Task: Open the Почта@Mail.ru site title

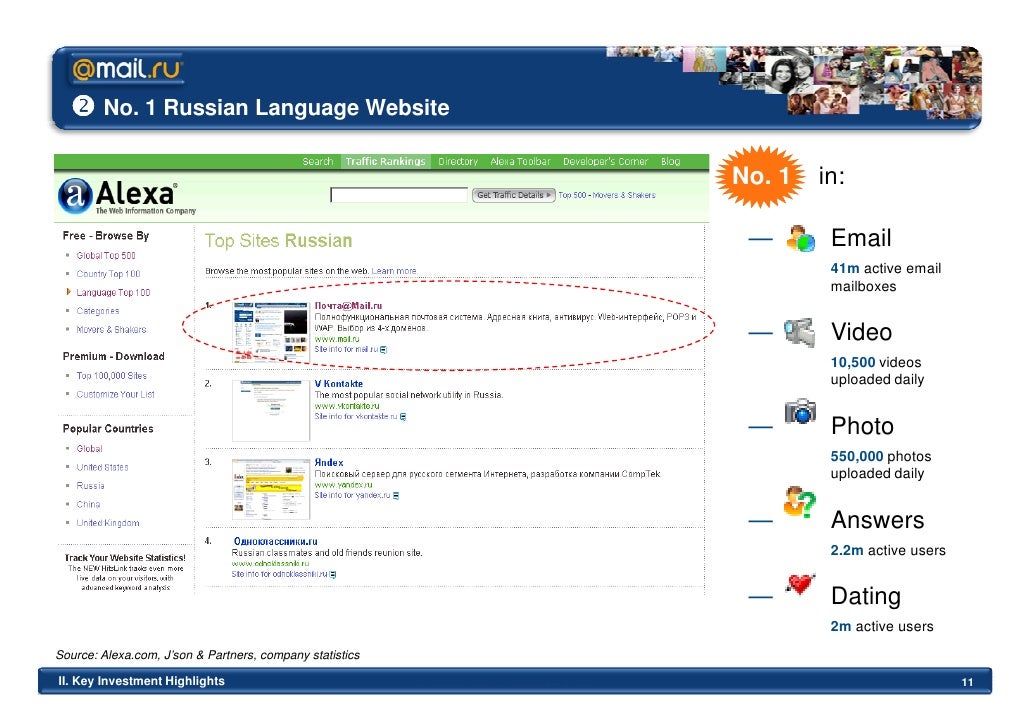Action: [348, 306]
